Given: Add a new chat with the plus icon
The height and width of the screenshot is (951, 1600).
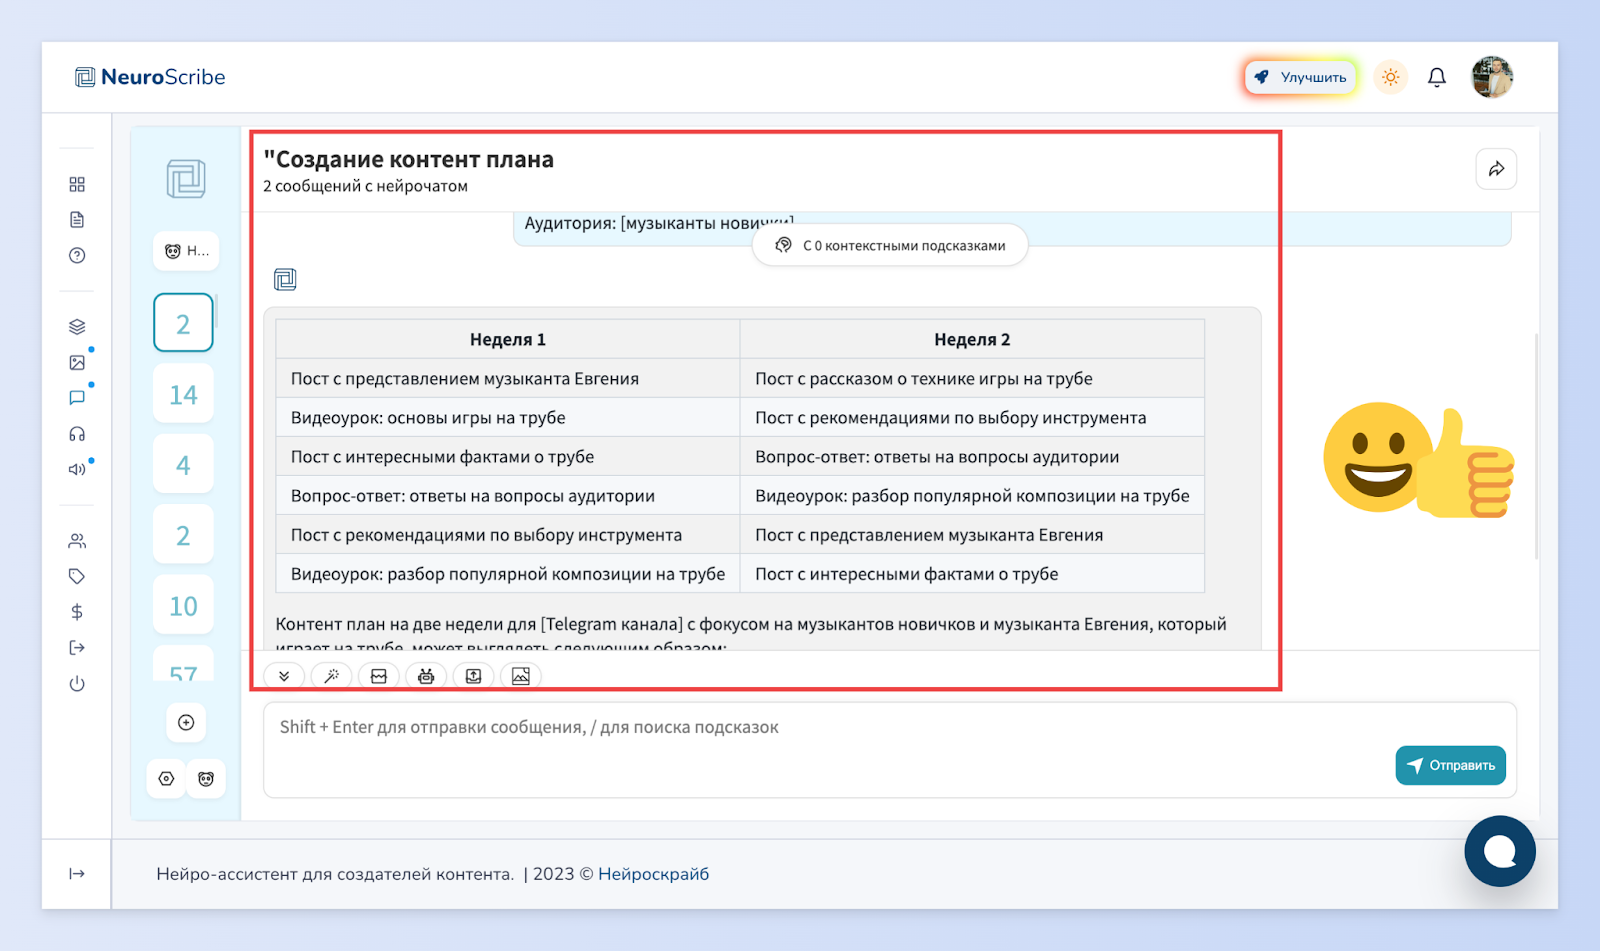Looking at the screenshot, I should click(x=186, y=722).
